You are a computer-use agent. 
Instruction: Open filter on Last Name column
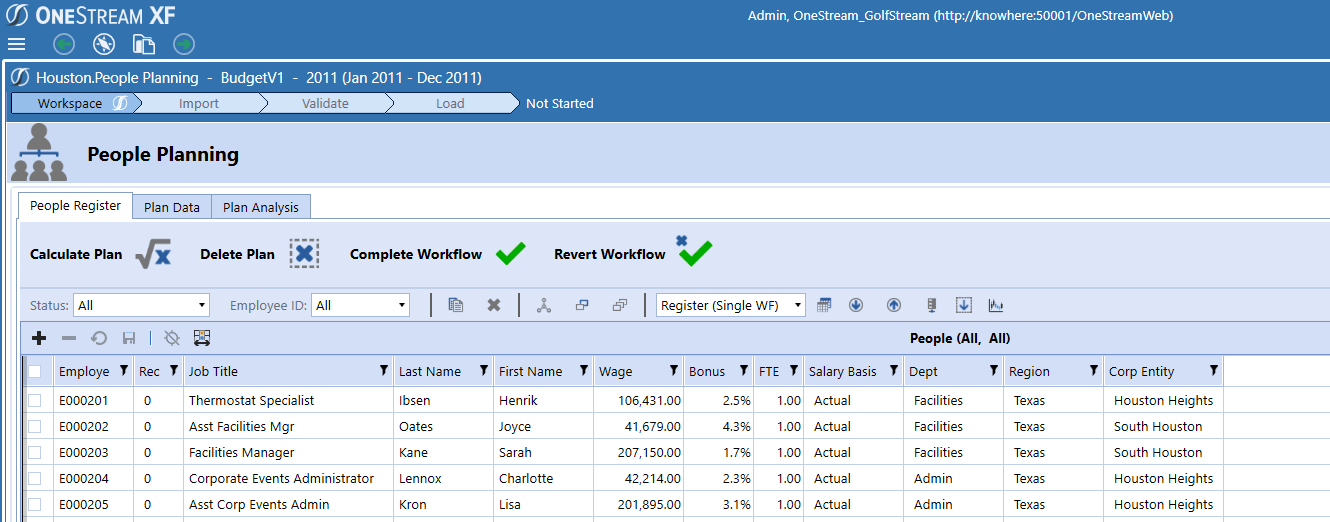[483, 370]
